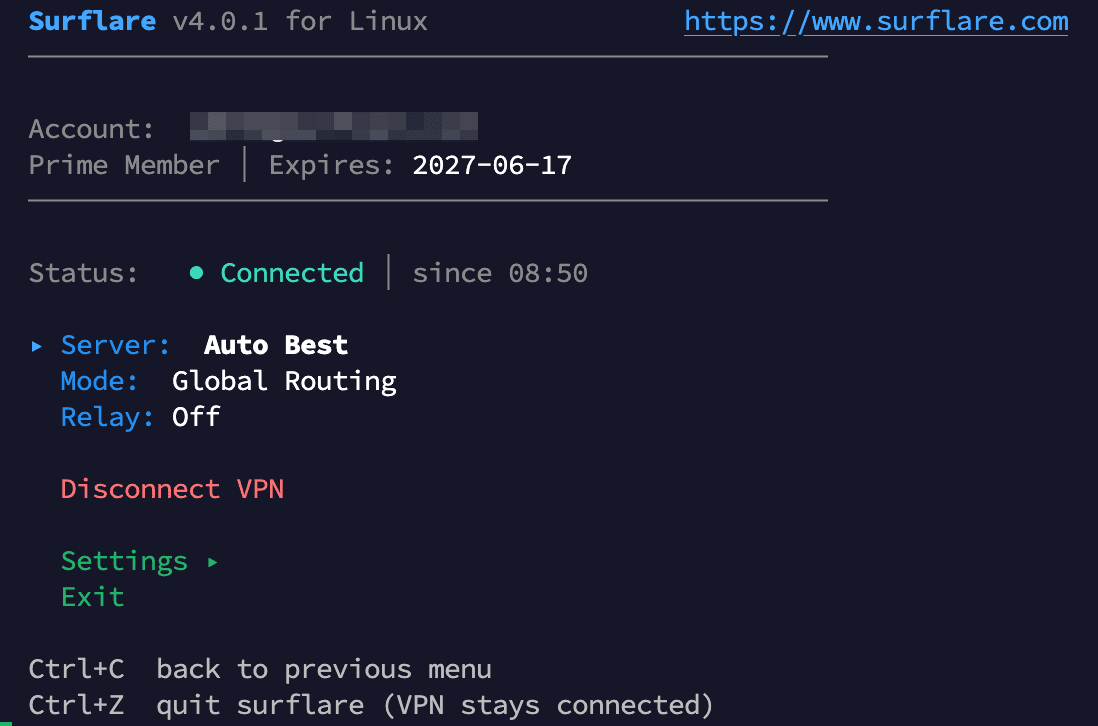This screenshot has width=1098, height=726.
Task: Click the Prime Member label
Action: coord(124,165)
